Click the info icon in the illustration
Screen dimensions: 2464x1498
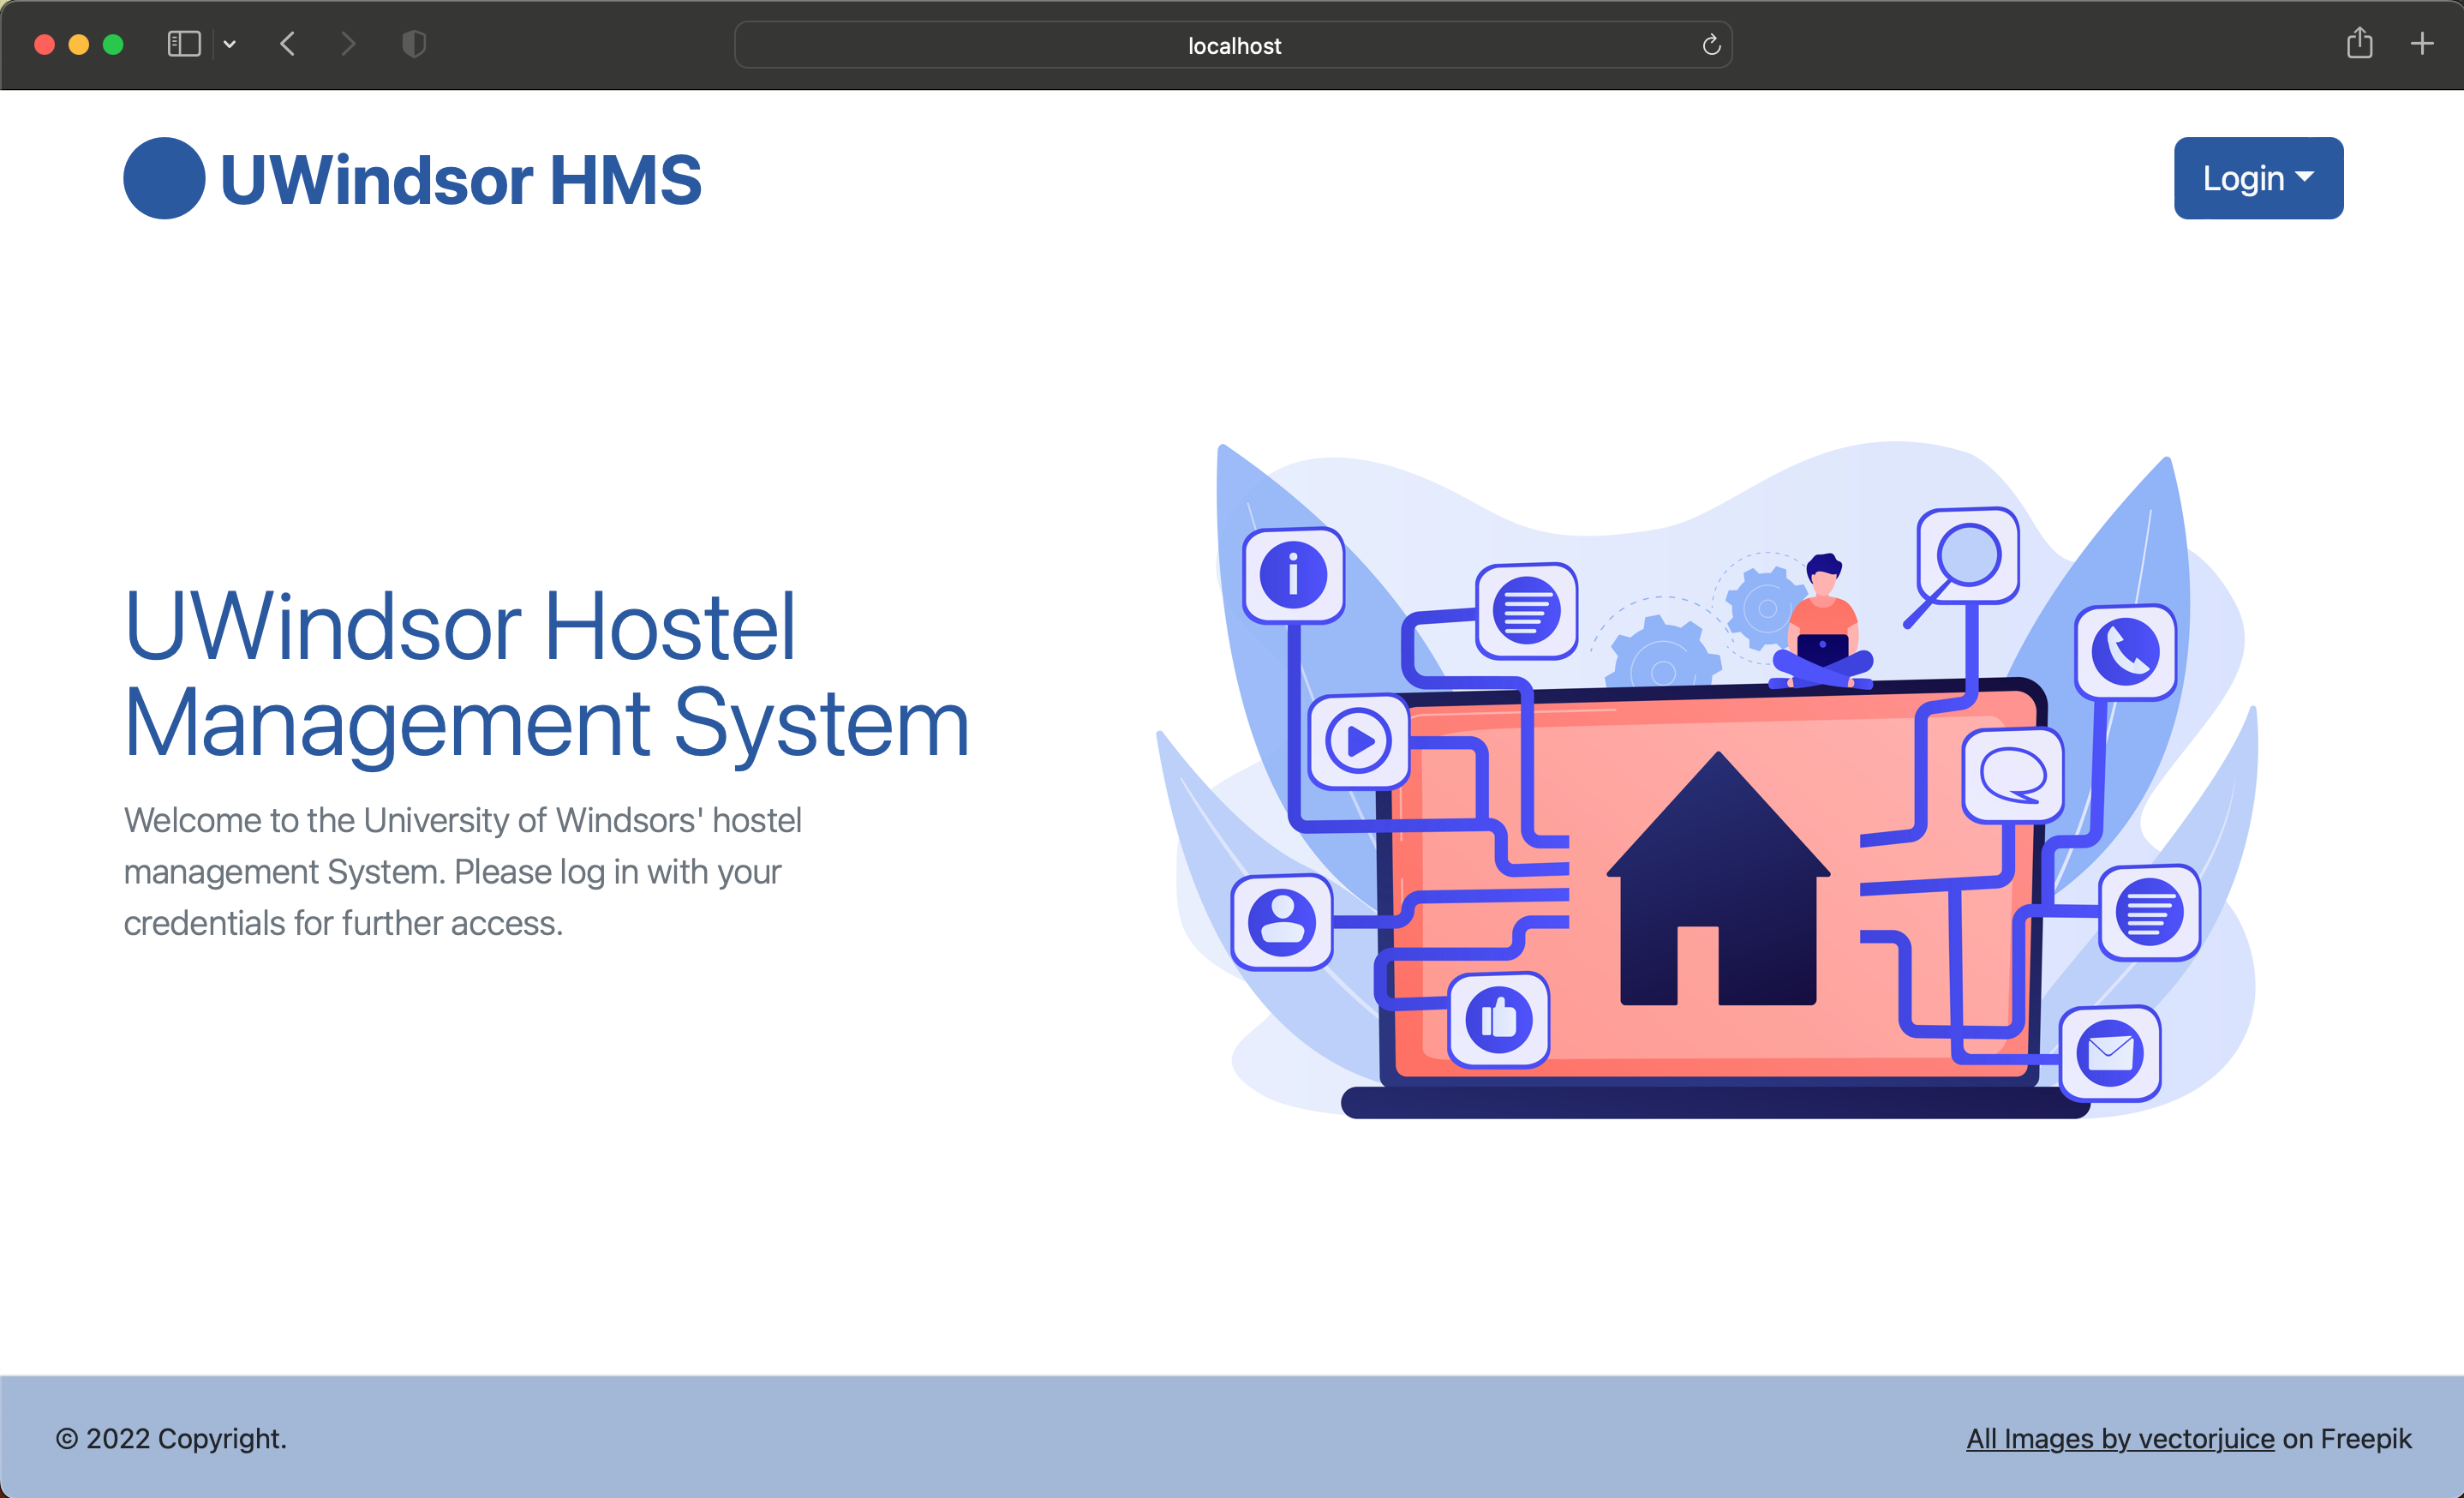[1293, 575]
